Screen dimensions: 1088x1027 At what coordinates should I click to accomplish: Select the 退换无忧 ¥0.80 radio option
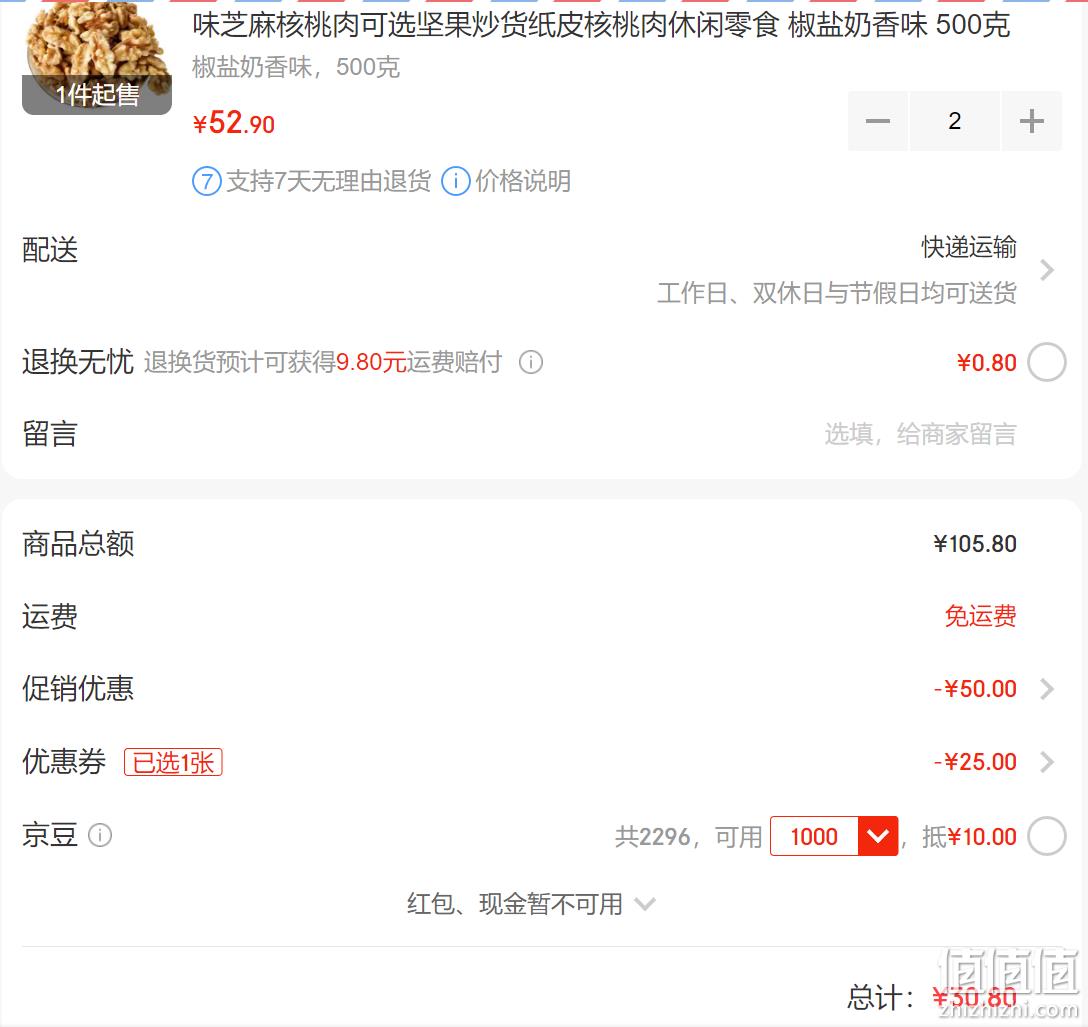coord(1046,362)
